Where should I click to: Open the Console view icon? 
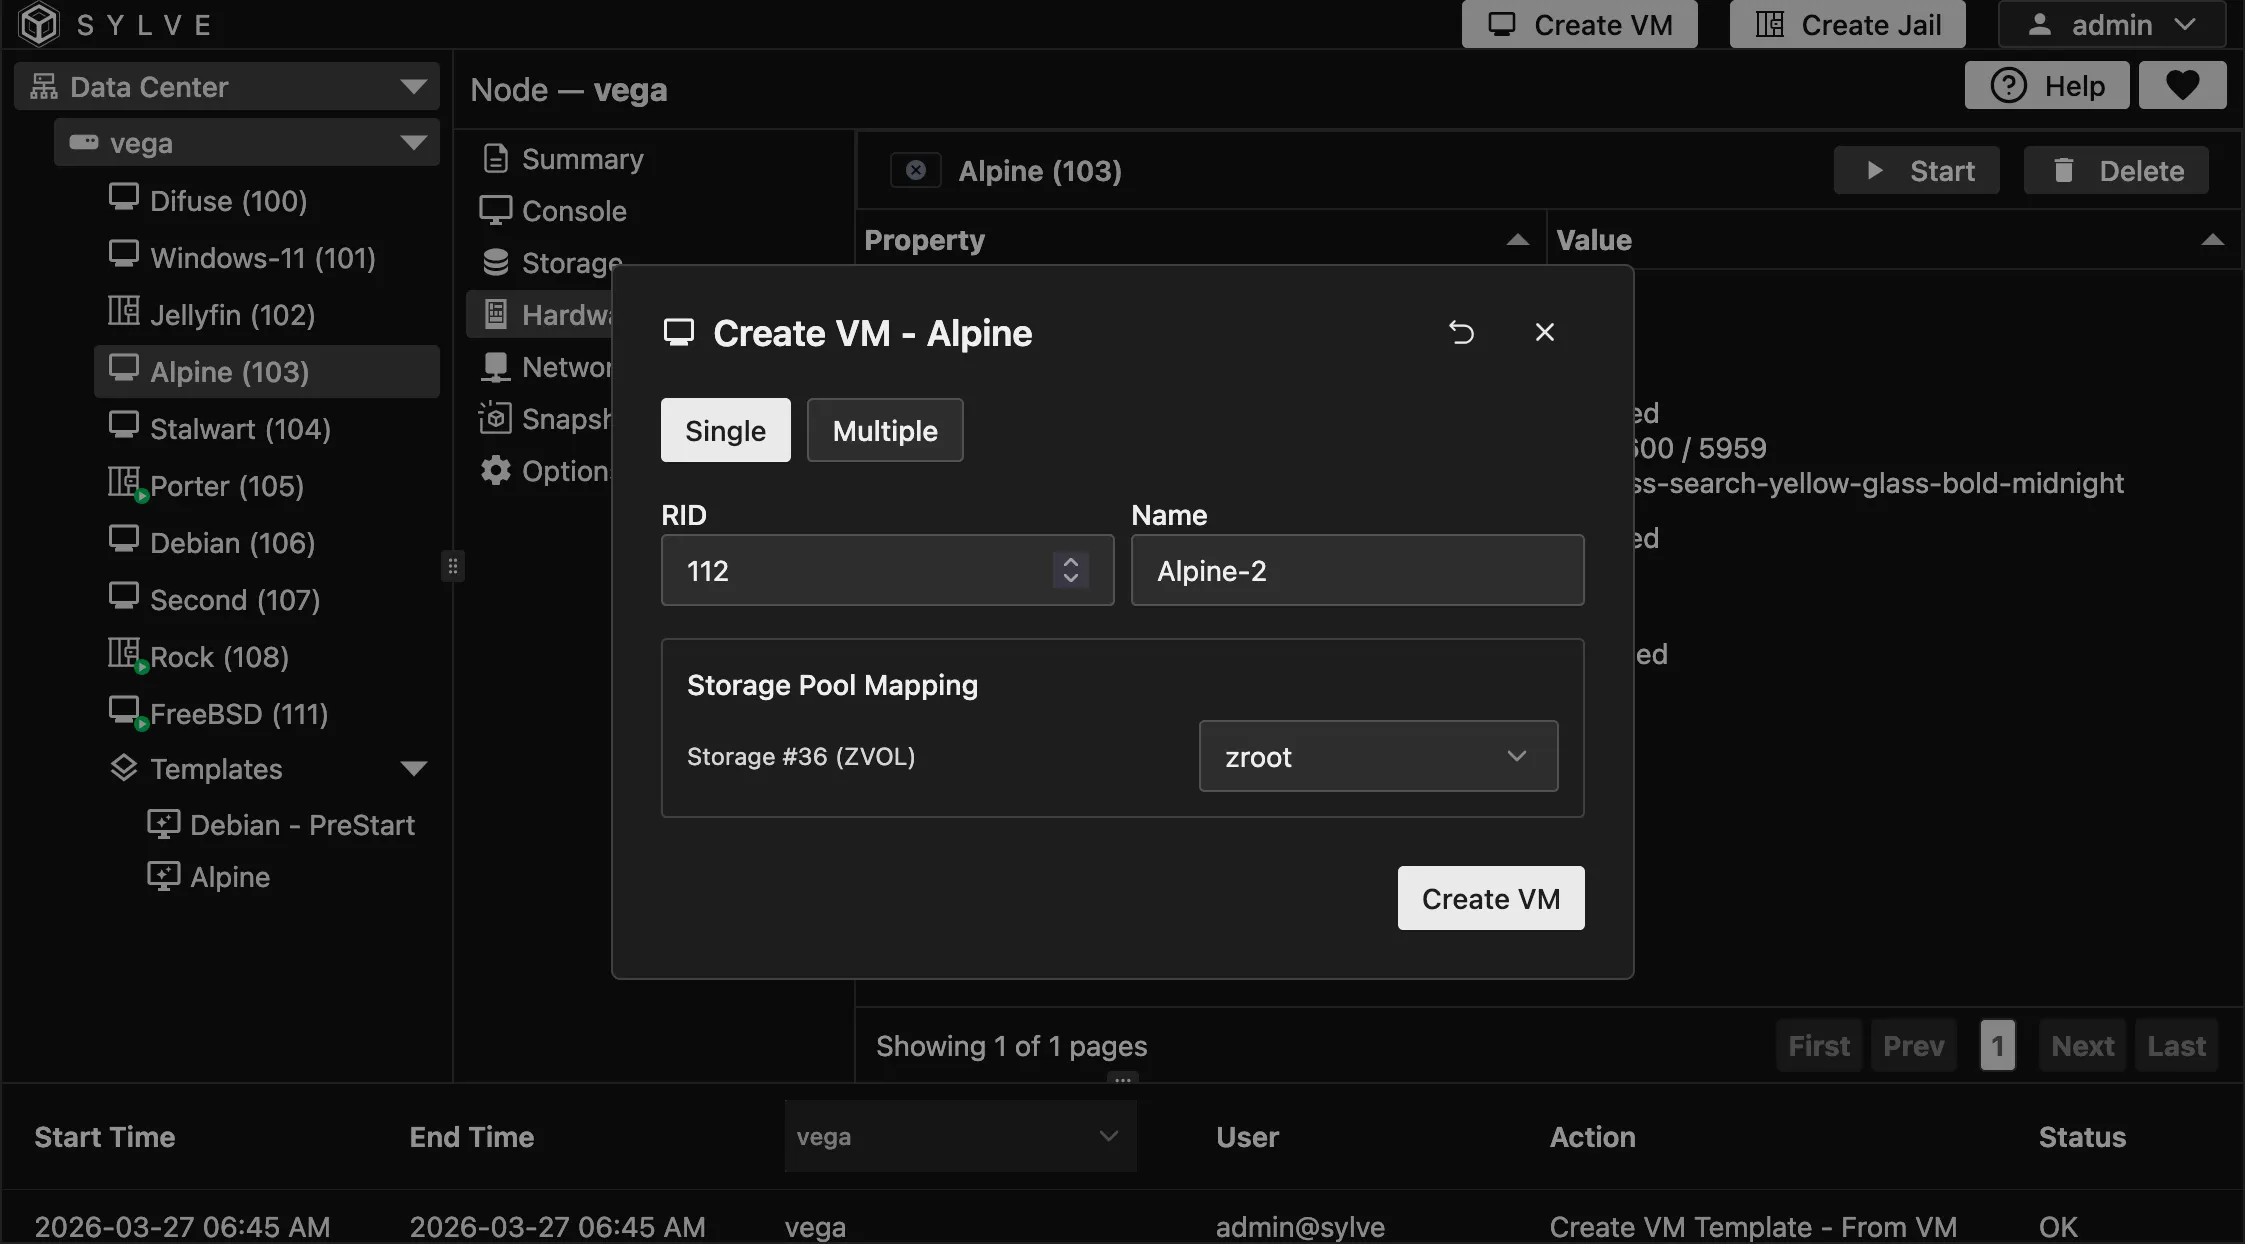pyautogui.click(x=495, y=210)
